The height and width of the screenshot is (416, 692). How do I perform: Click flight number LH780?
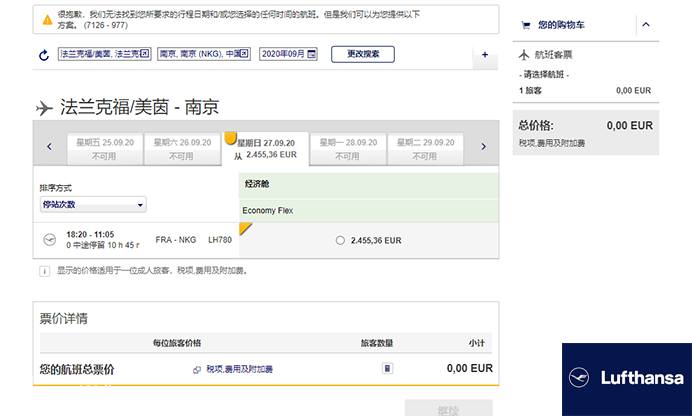tap(220, 240)
